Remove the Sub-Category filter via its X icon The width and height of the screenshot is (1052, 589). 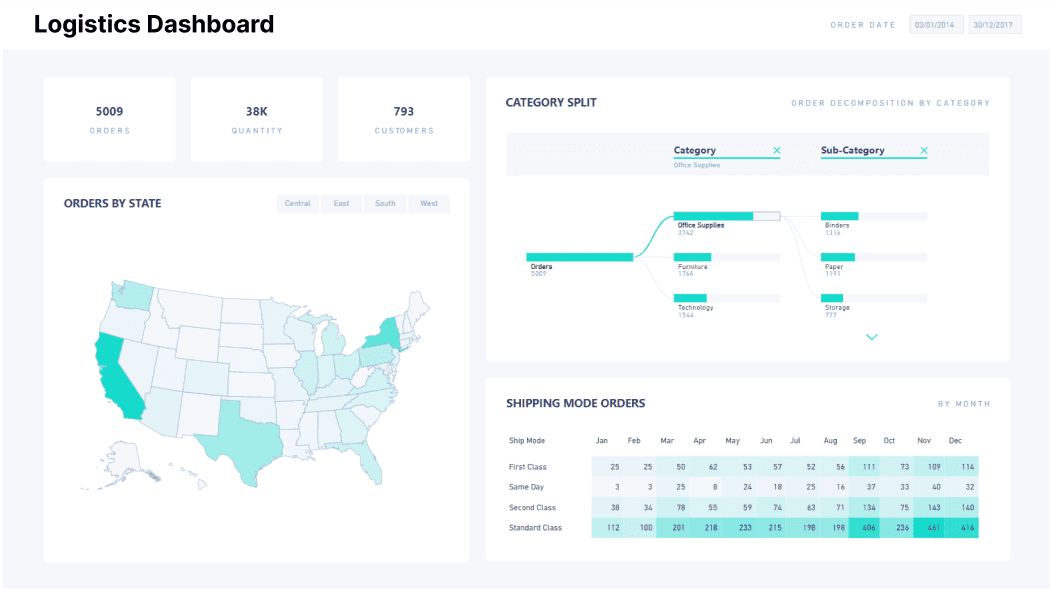[x=925, y=151]
